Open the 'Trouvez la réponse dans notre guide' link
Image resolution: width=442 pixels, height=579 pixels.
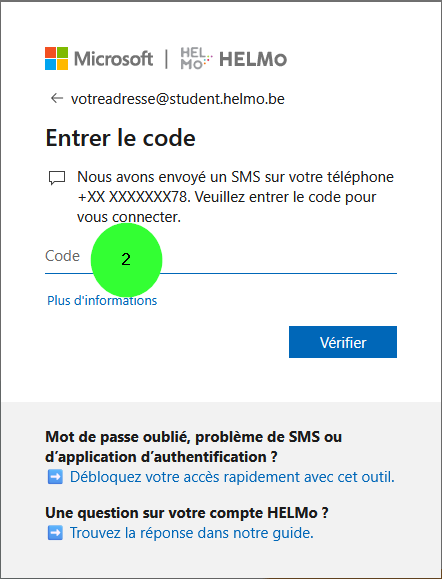click(191, 533)
